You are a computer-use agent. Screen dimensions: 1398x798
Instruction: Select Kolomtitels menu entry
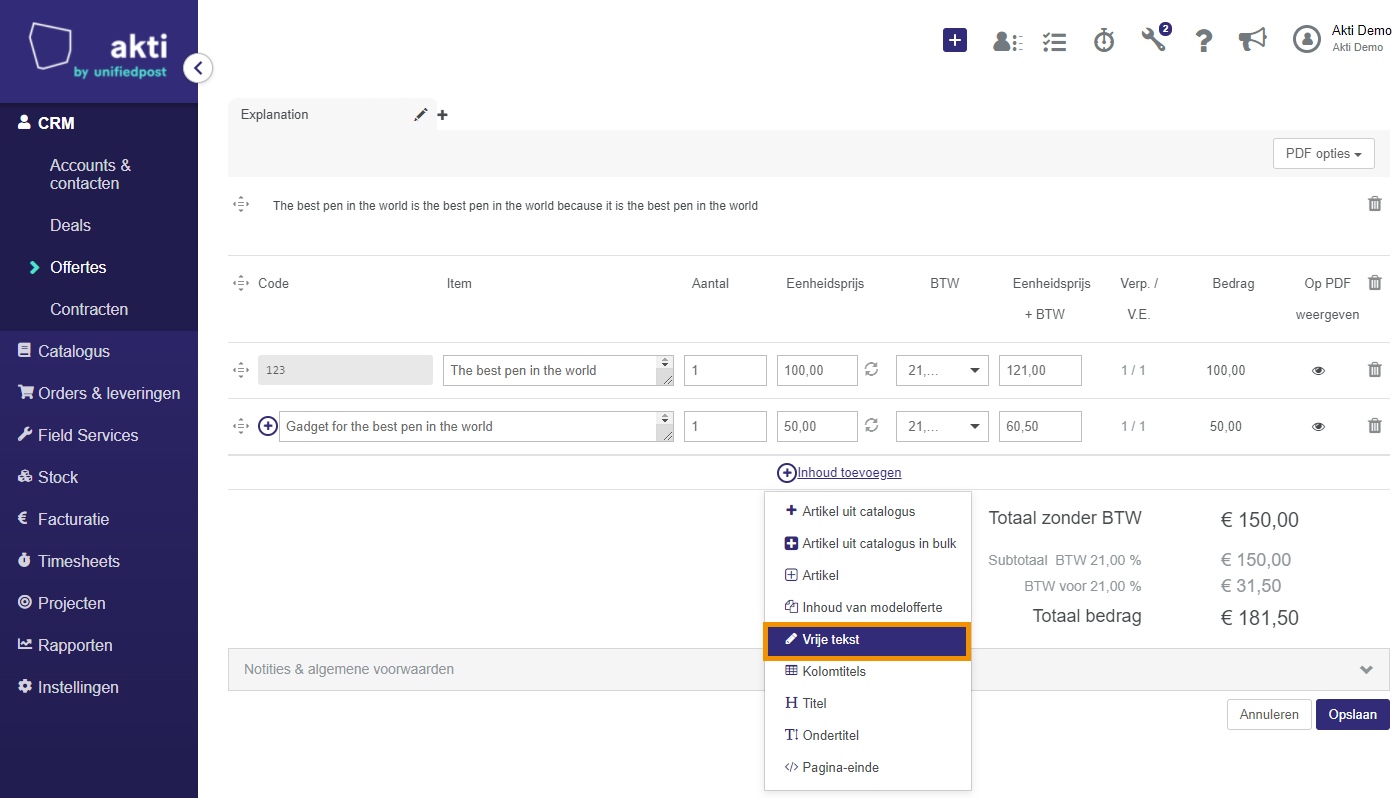[x=868, y=671]
